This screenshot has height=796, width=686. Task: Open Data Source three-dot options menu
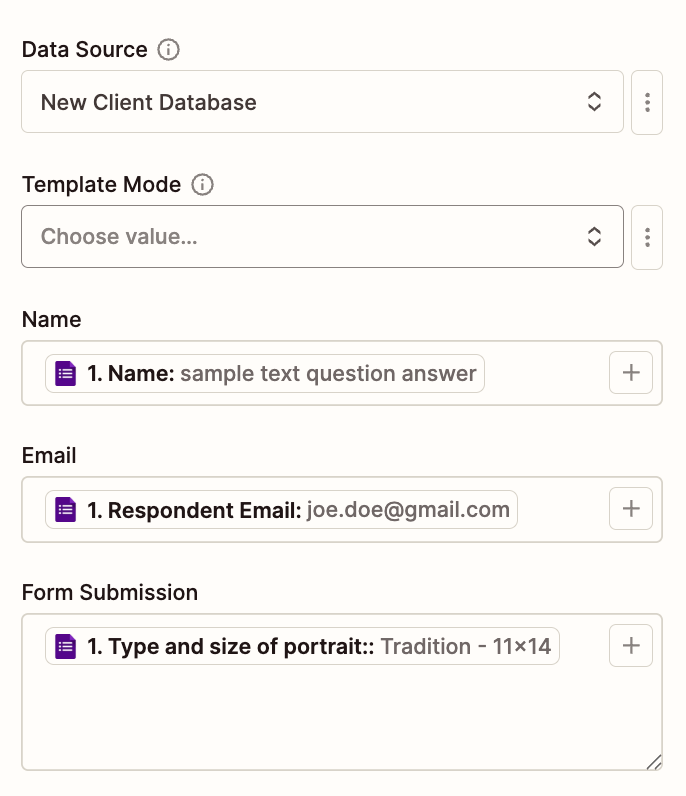pyautogui.click(x=648, y=102)
